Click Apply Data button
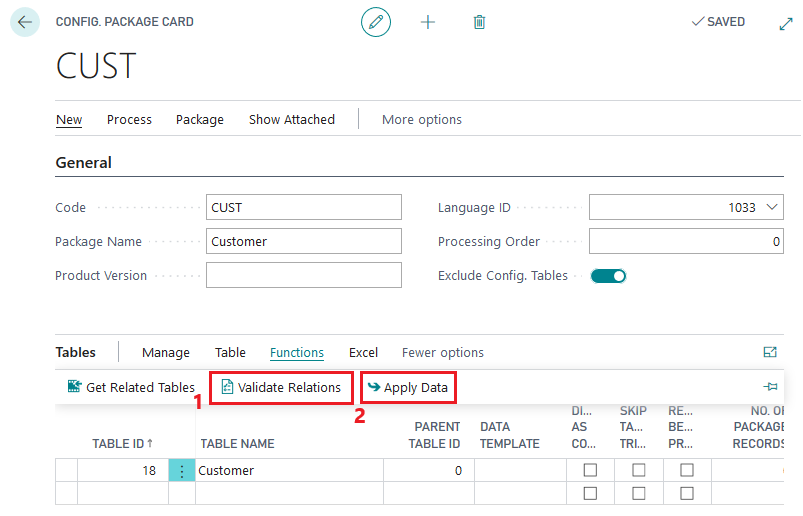This screenshot has width=803, height=516. coord(408,388)
